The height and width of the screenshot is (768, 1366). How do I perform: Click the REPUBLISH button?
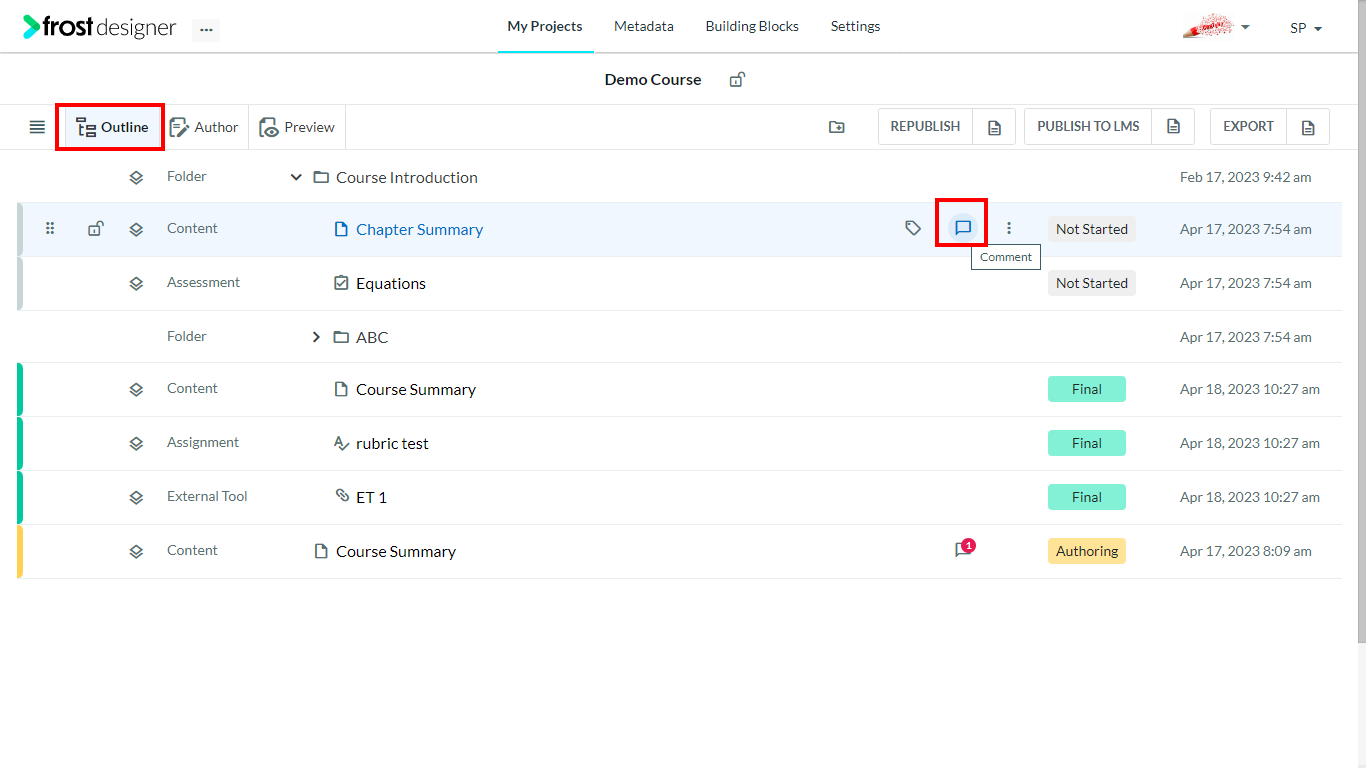(x=926, y=127)
